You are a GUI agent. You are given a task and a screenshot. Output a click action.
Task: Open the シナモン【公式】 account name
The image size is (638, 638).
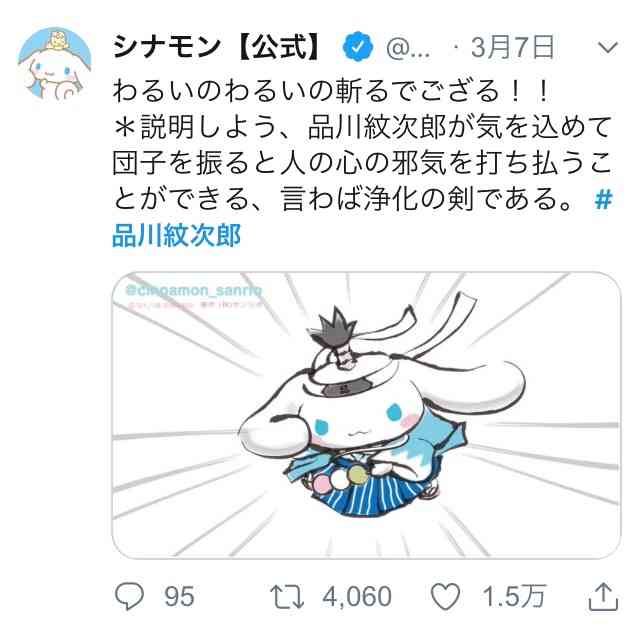click(216, 47)
